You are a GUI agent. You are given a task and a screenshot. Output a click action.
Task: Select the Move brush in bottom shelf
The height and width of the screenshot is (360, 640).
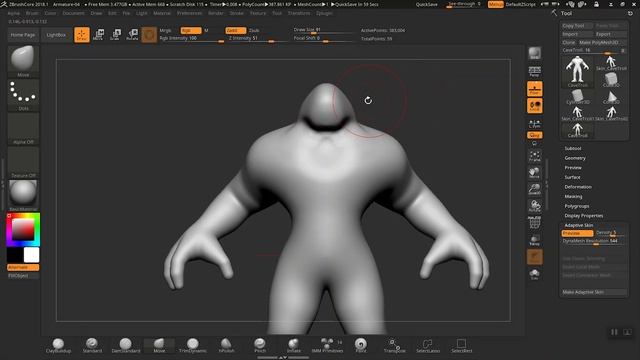tap(159, 345)
